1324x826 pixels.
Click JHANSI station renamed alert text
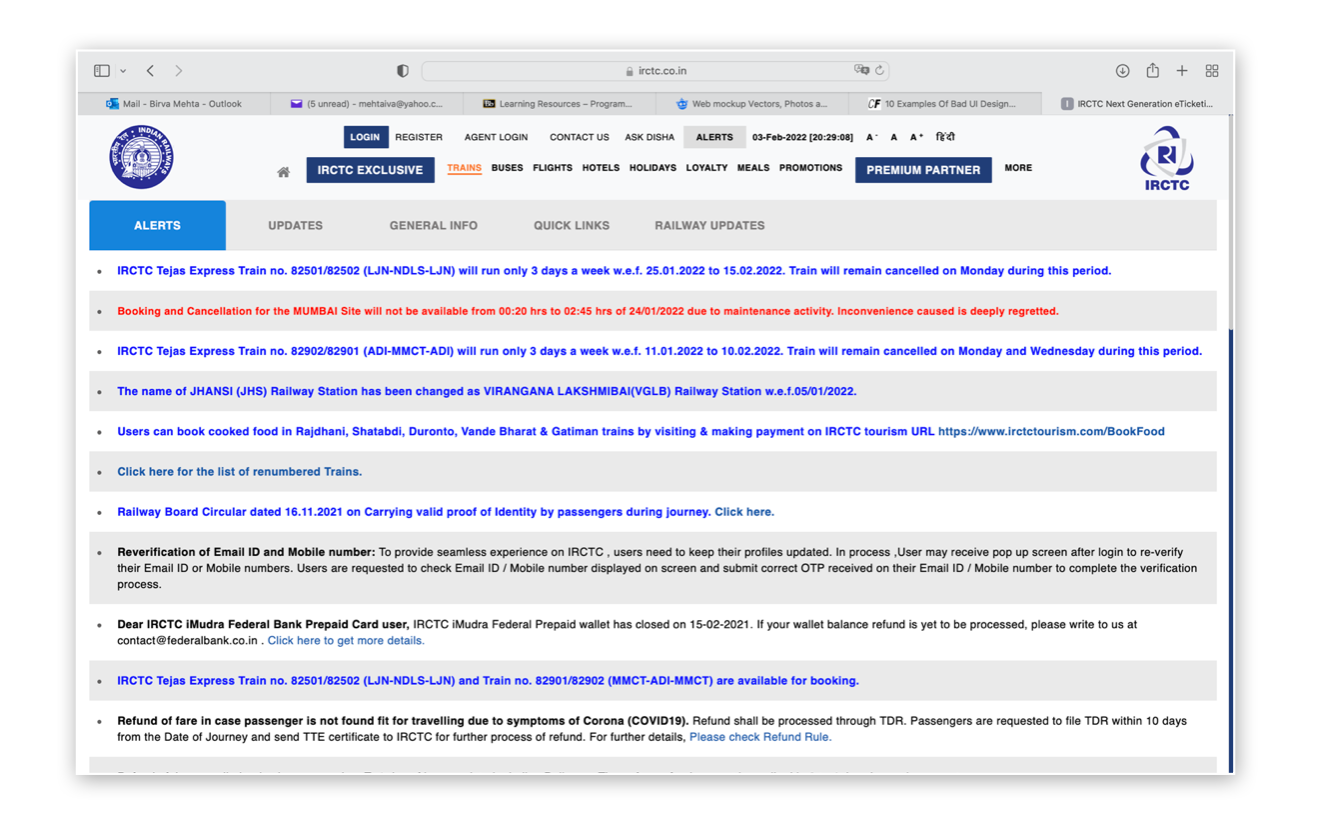pos(487,391)
